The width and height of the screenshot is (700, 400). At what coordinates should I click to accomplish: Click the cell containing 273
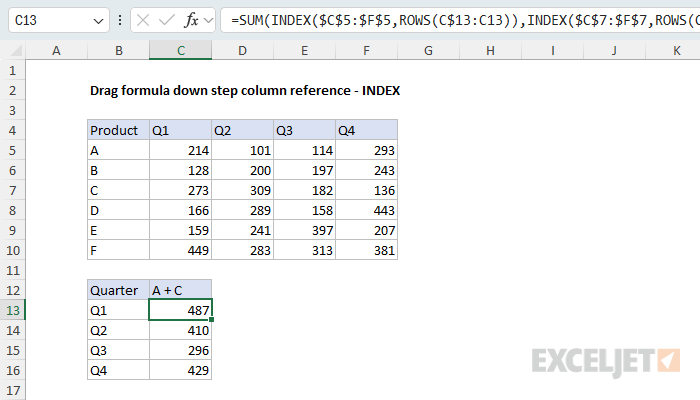tap(180, 190)
